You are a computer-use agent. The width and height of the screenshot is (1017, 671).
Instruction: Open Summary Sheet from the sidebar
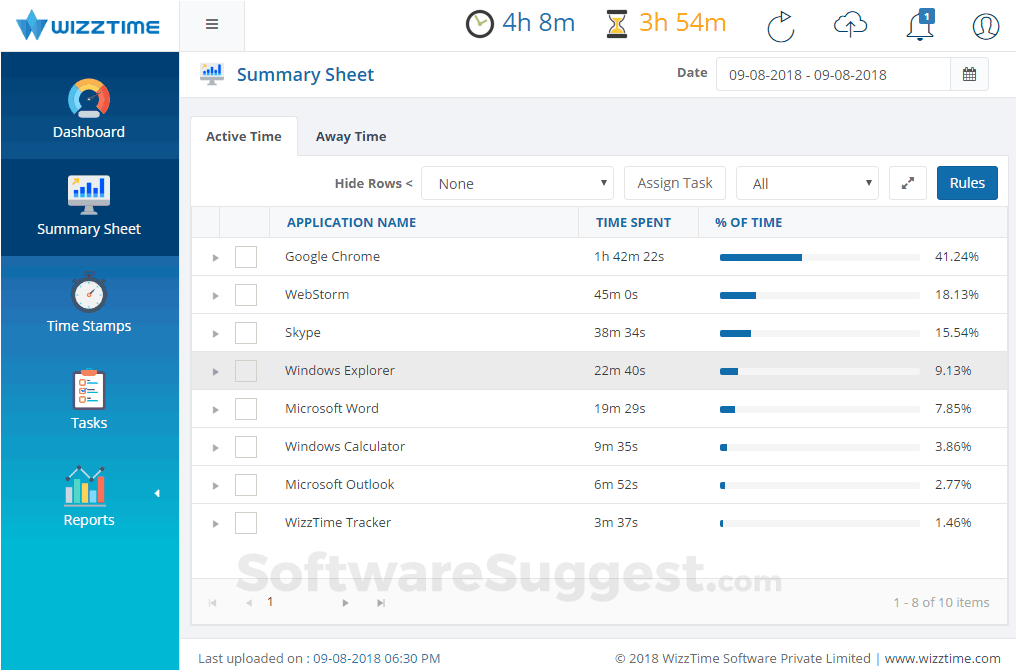click(89, 207)
